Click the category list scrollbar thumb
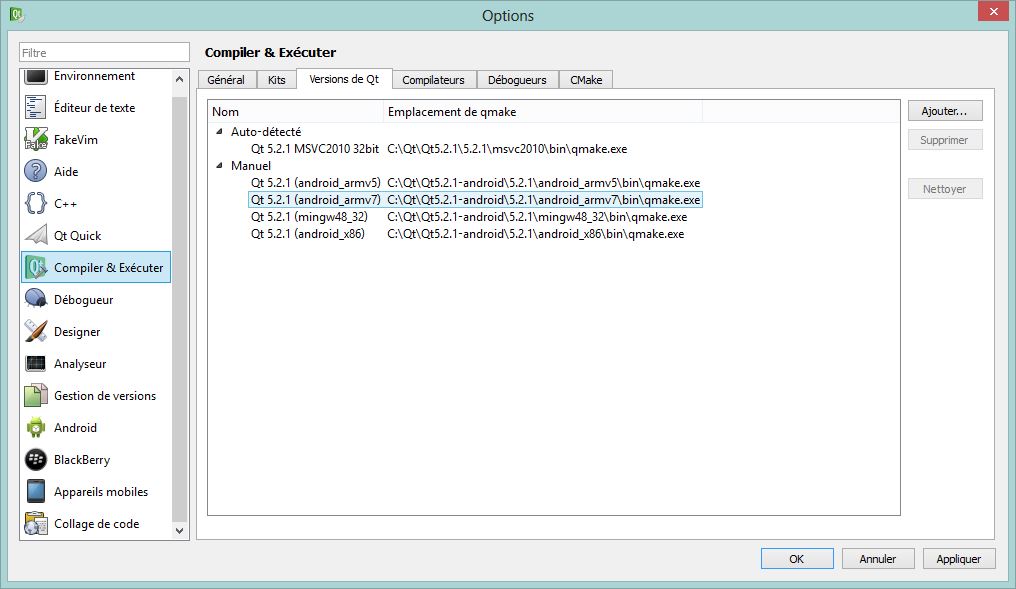 coord(179,309)
